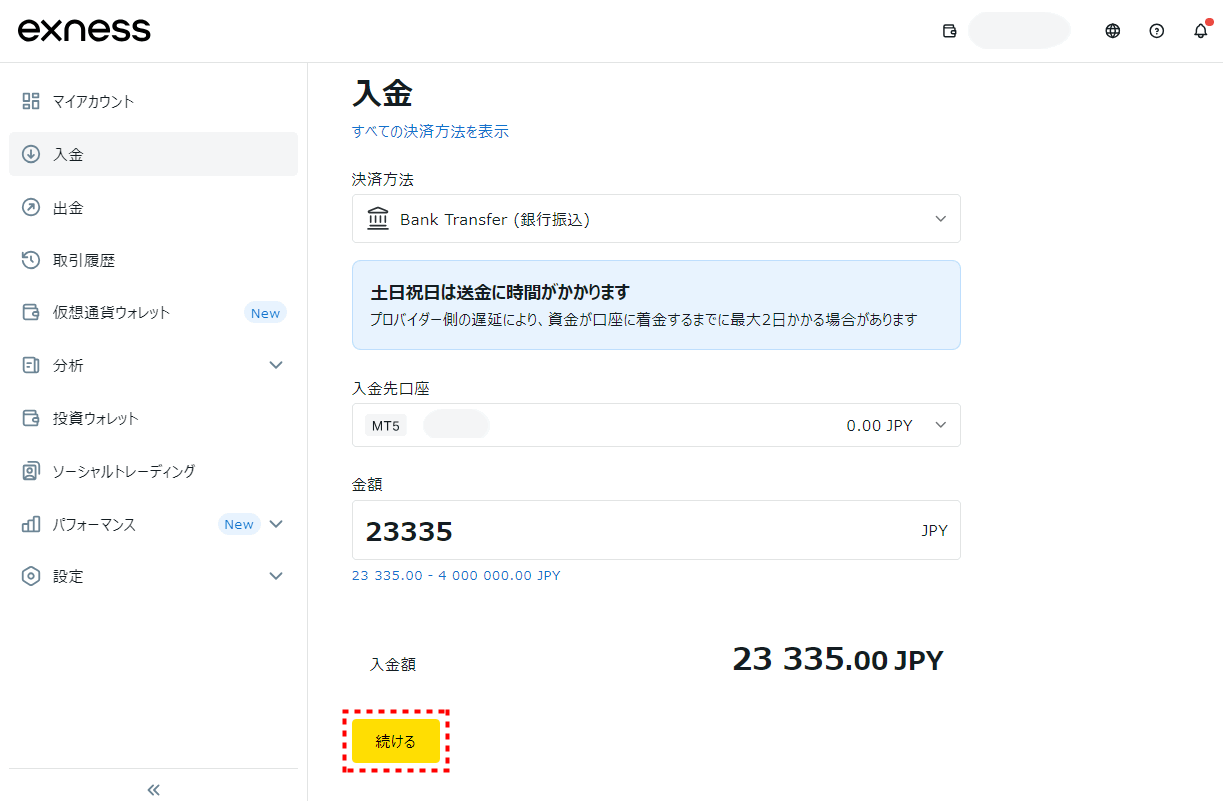Open 投資ウォレット menu entry

click(153, 418)
